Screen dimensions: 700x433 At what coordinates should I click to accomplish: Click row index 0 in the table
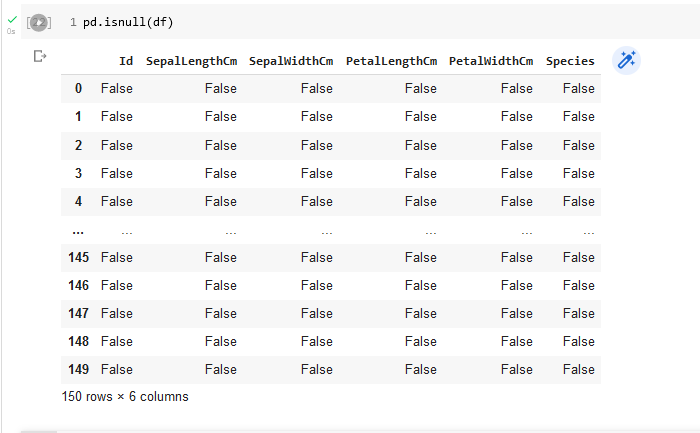[79, 88]
